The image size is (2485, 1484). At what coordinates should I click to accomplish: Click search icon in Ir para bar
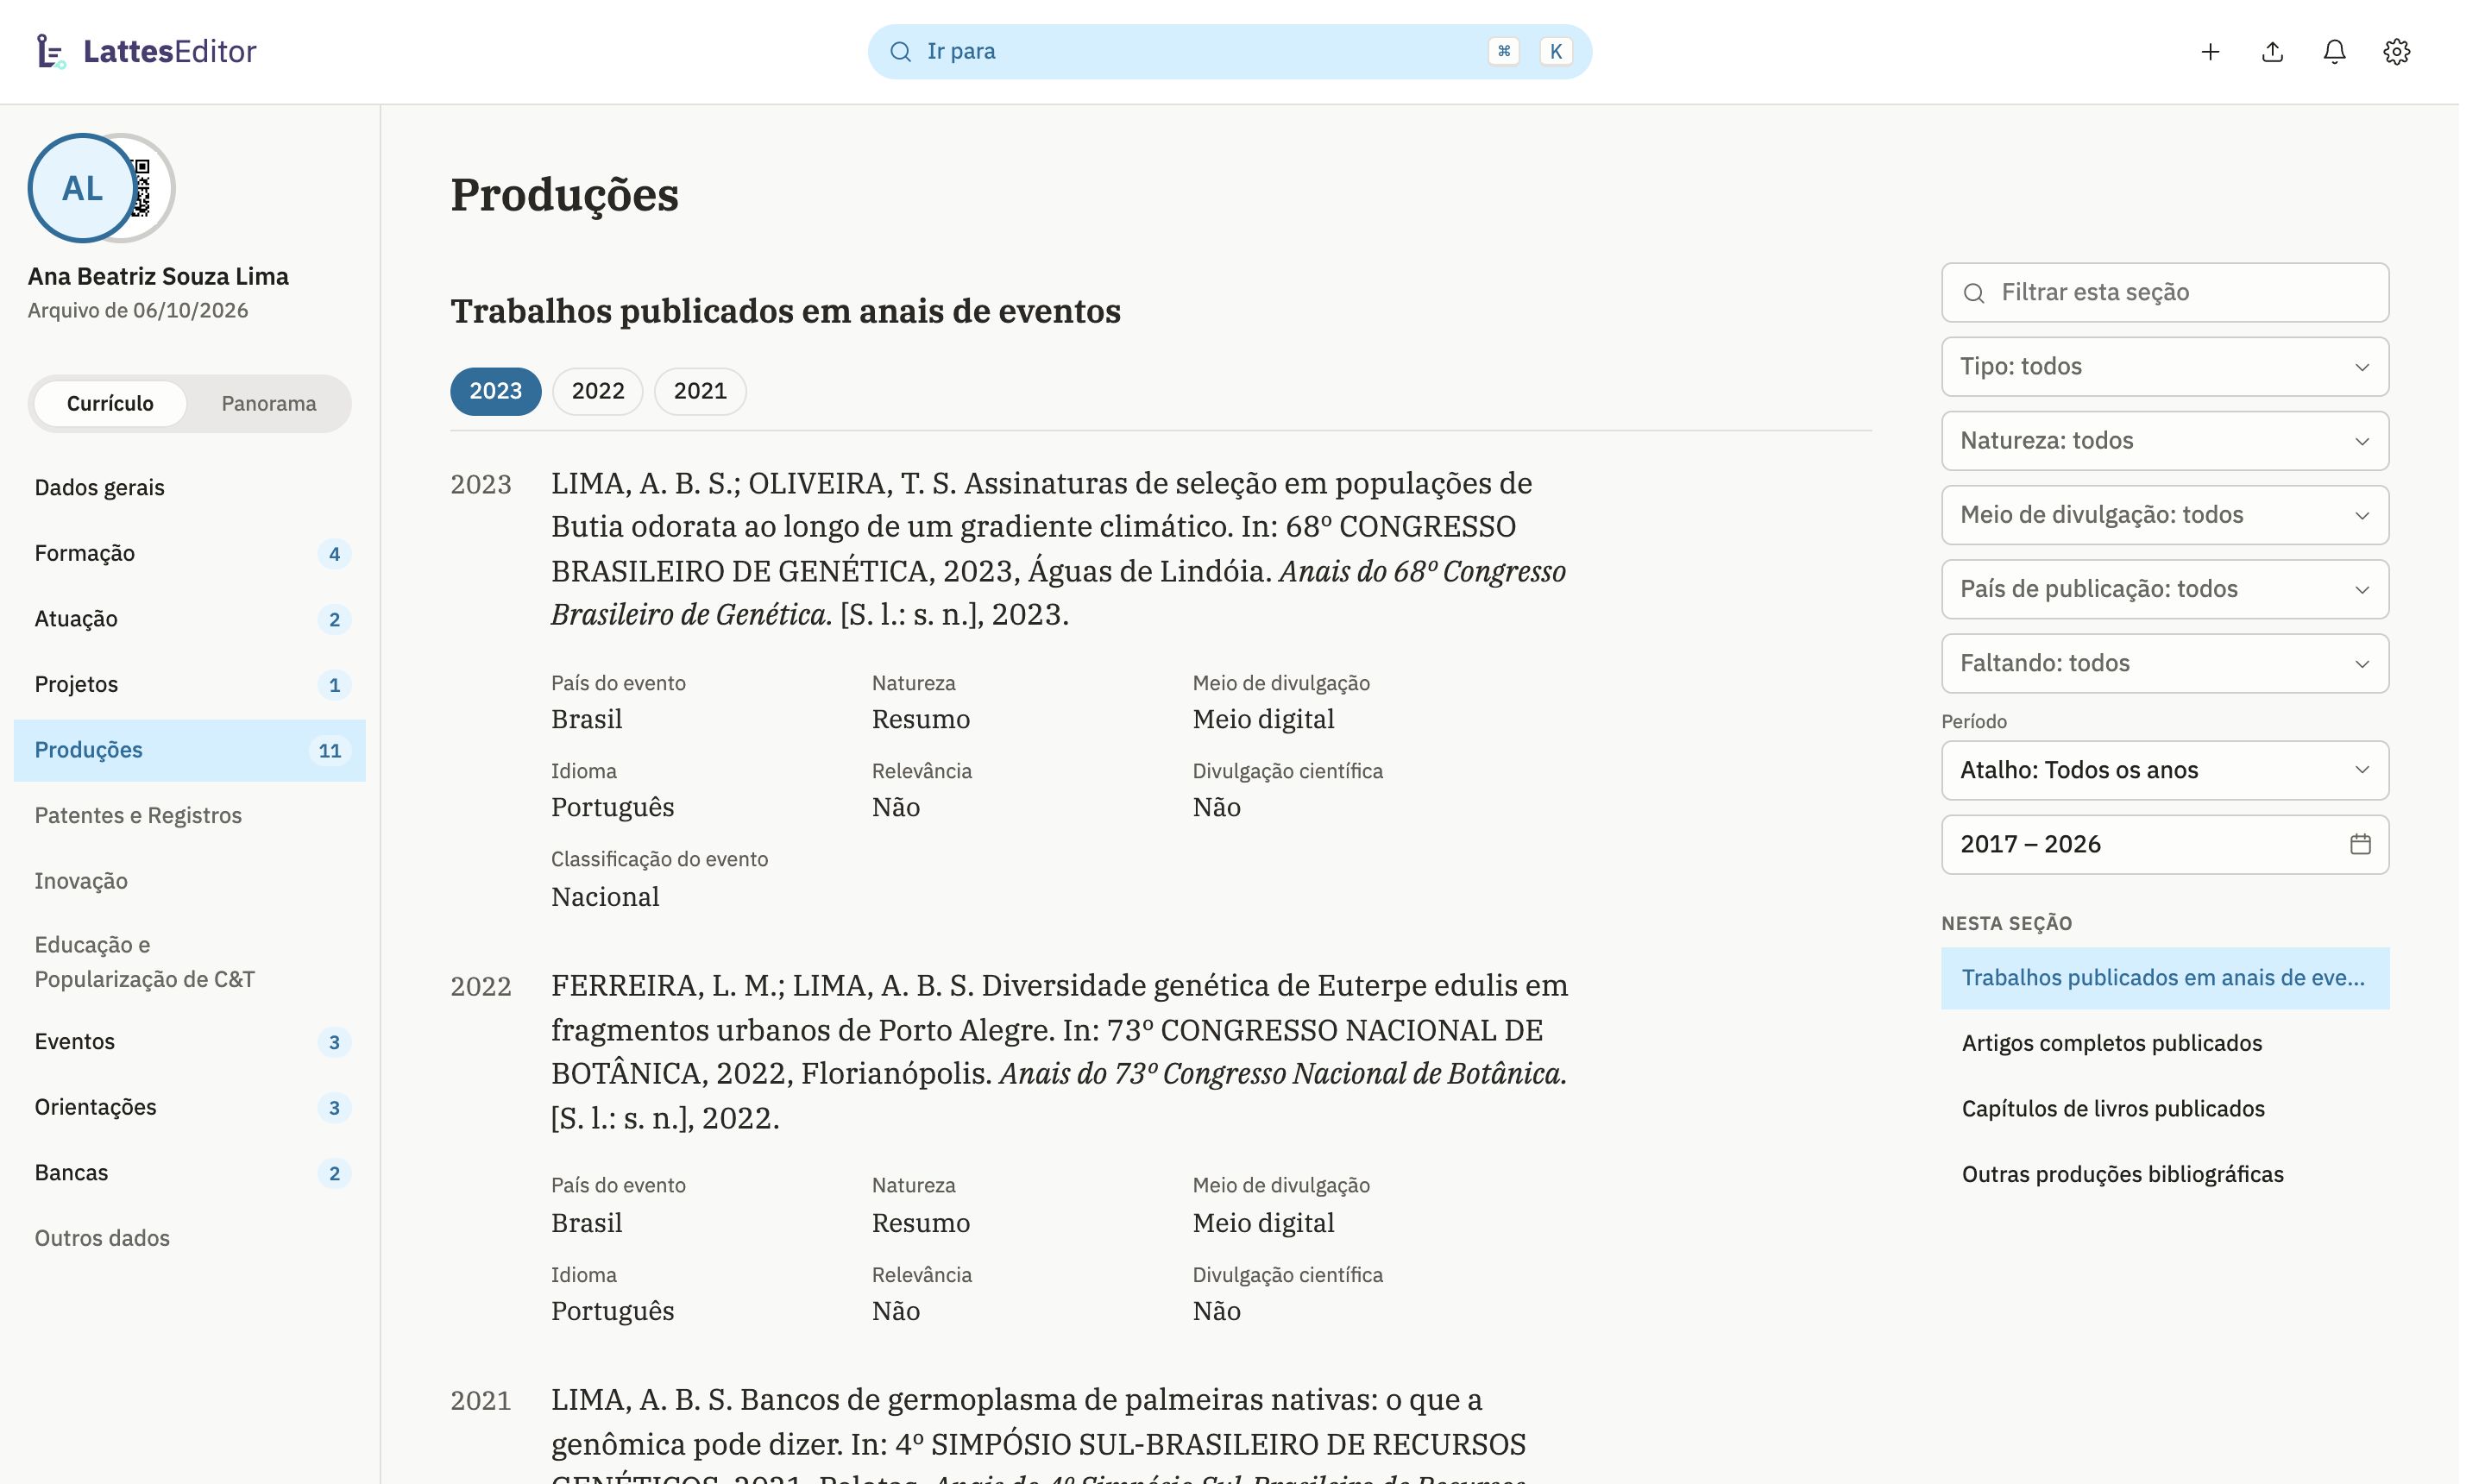900,51
